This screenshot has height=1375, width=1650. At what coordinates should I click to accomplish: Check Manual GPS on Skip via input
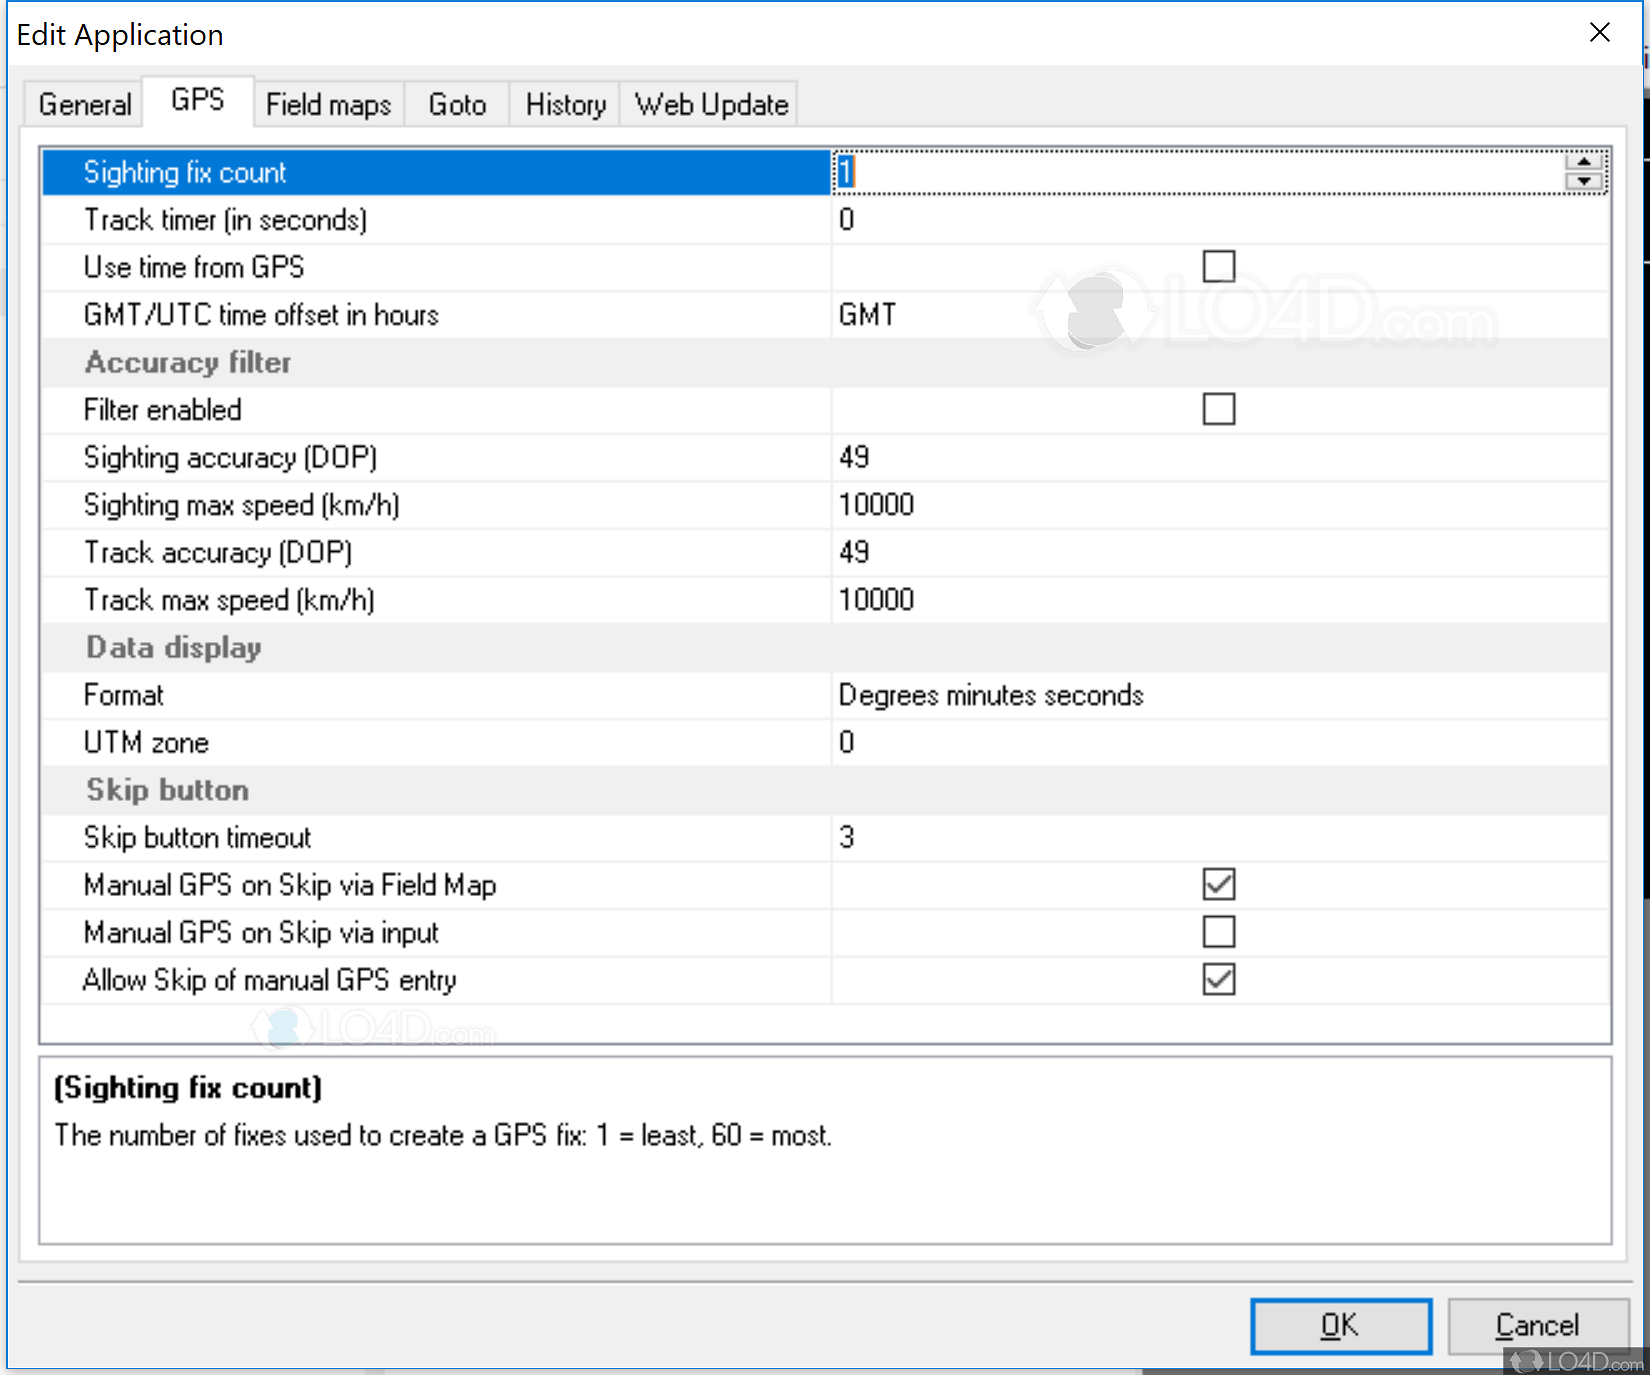point(1218,932)
